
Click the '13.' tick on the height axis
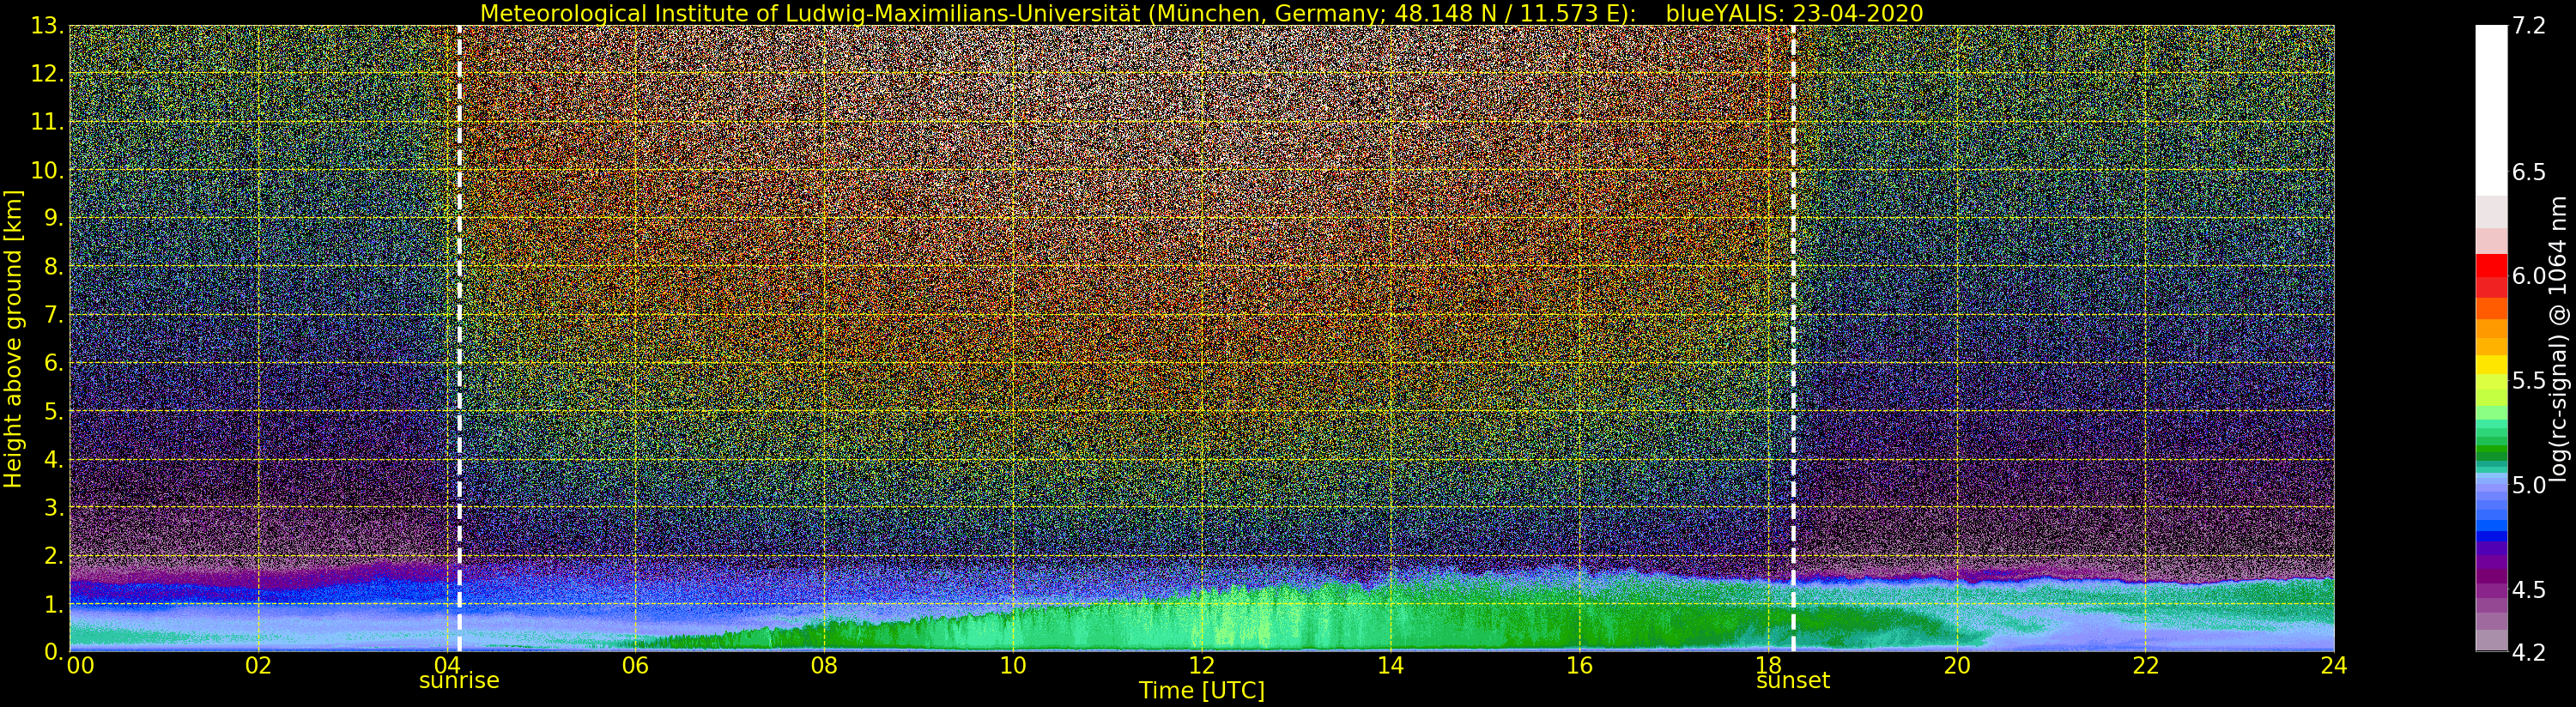[x=47, y=26]
